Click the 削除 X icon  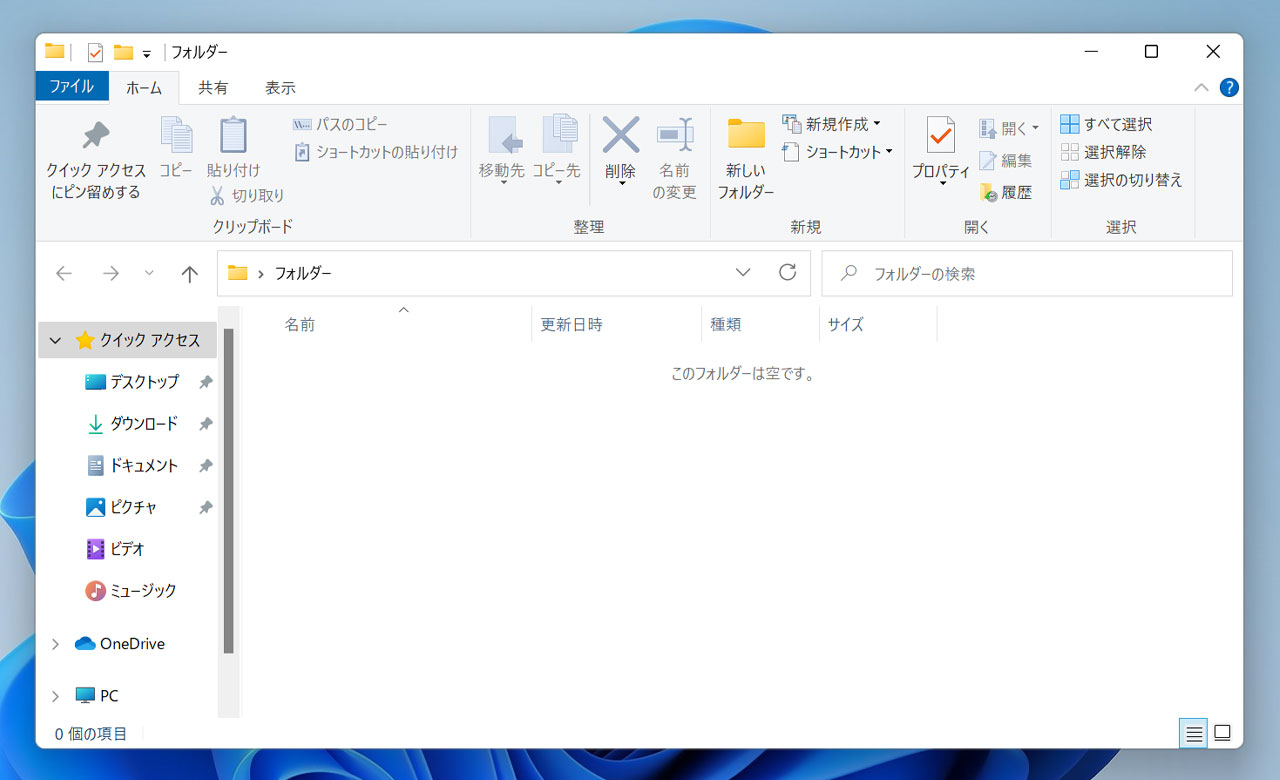pos(621,134)
